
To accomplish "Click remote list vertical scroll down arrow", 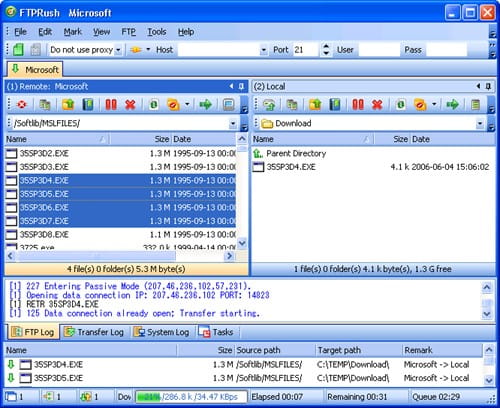I will (x=242, y=243).
